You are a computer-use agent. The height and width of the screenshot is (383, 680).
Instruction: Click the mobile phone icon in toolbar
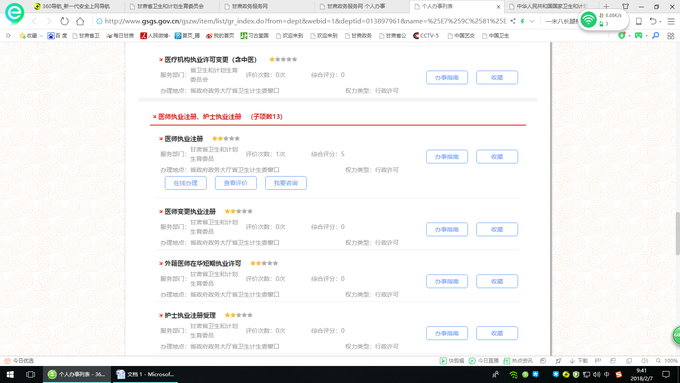pyautogui.click(x=638, y=21)
